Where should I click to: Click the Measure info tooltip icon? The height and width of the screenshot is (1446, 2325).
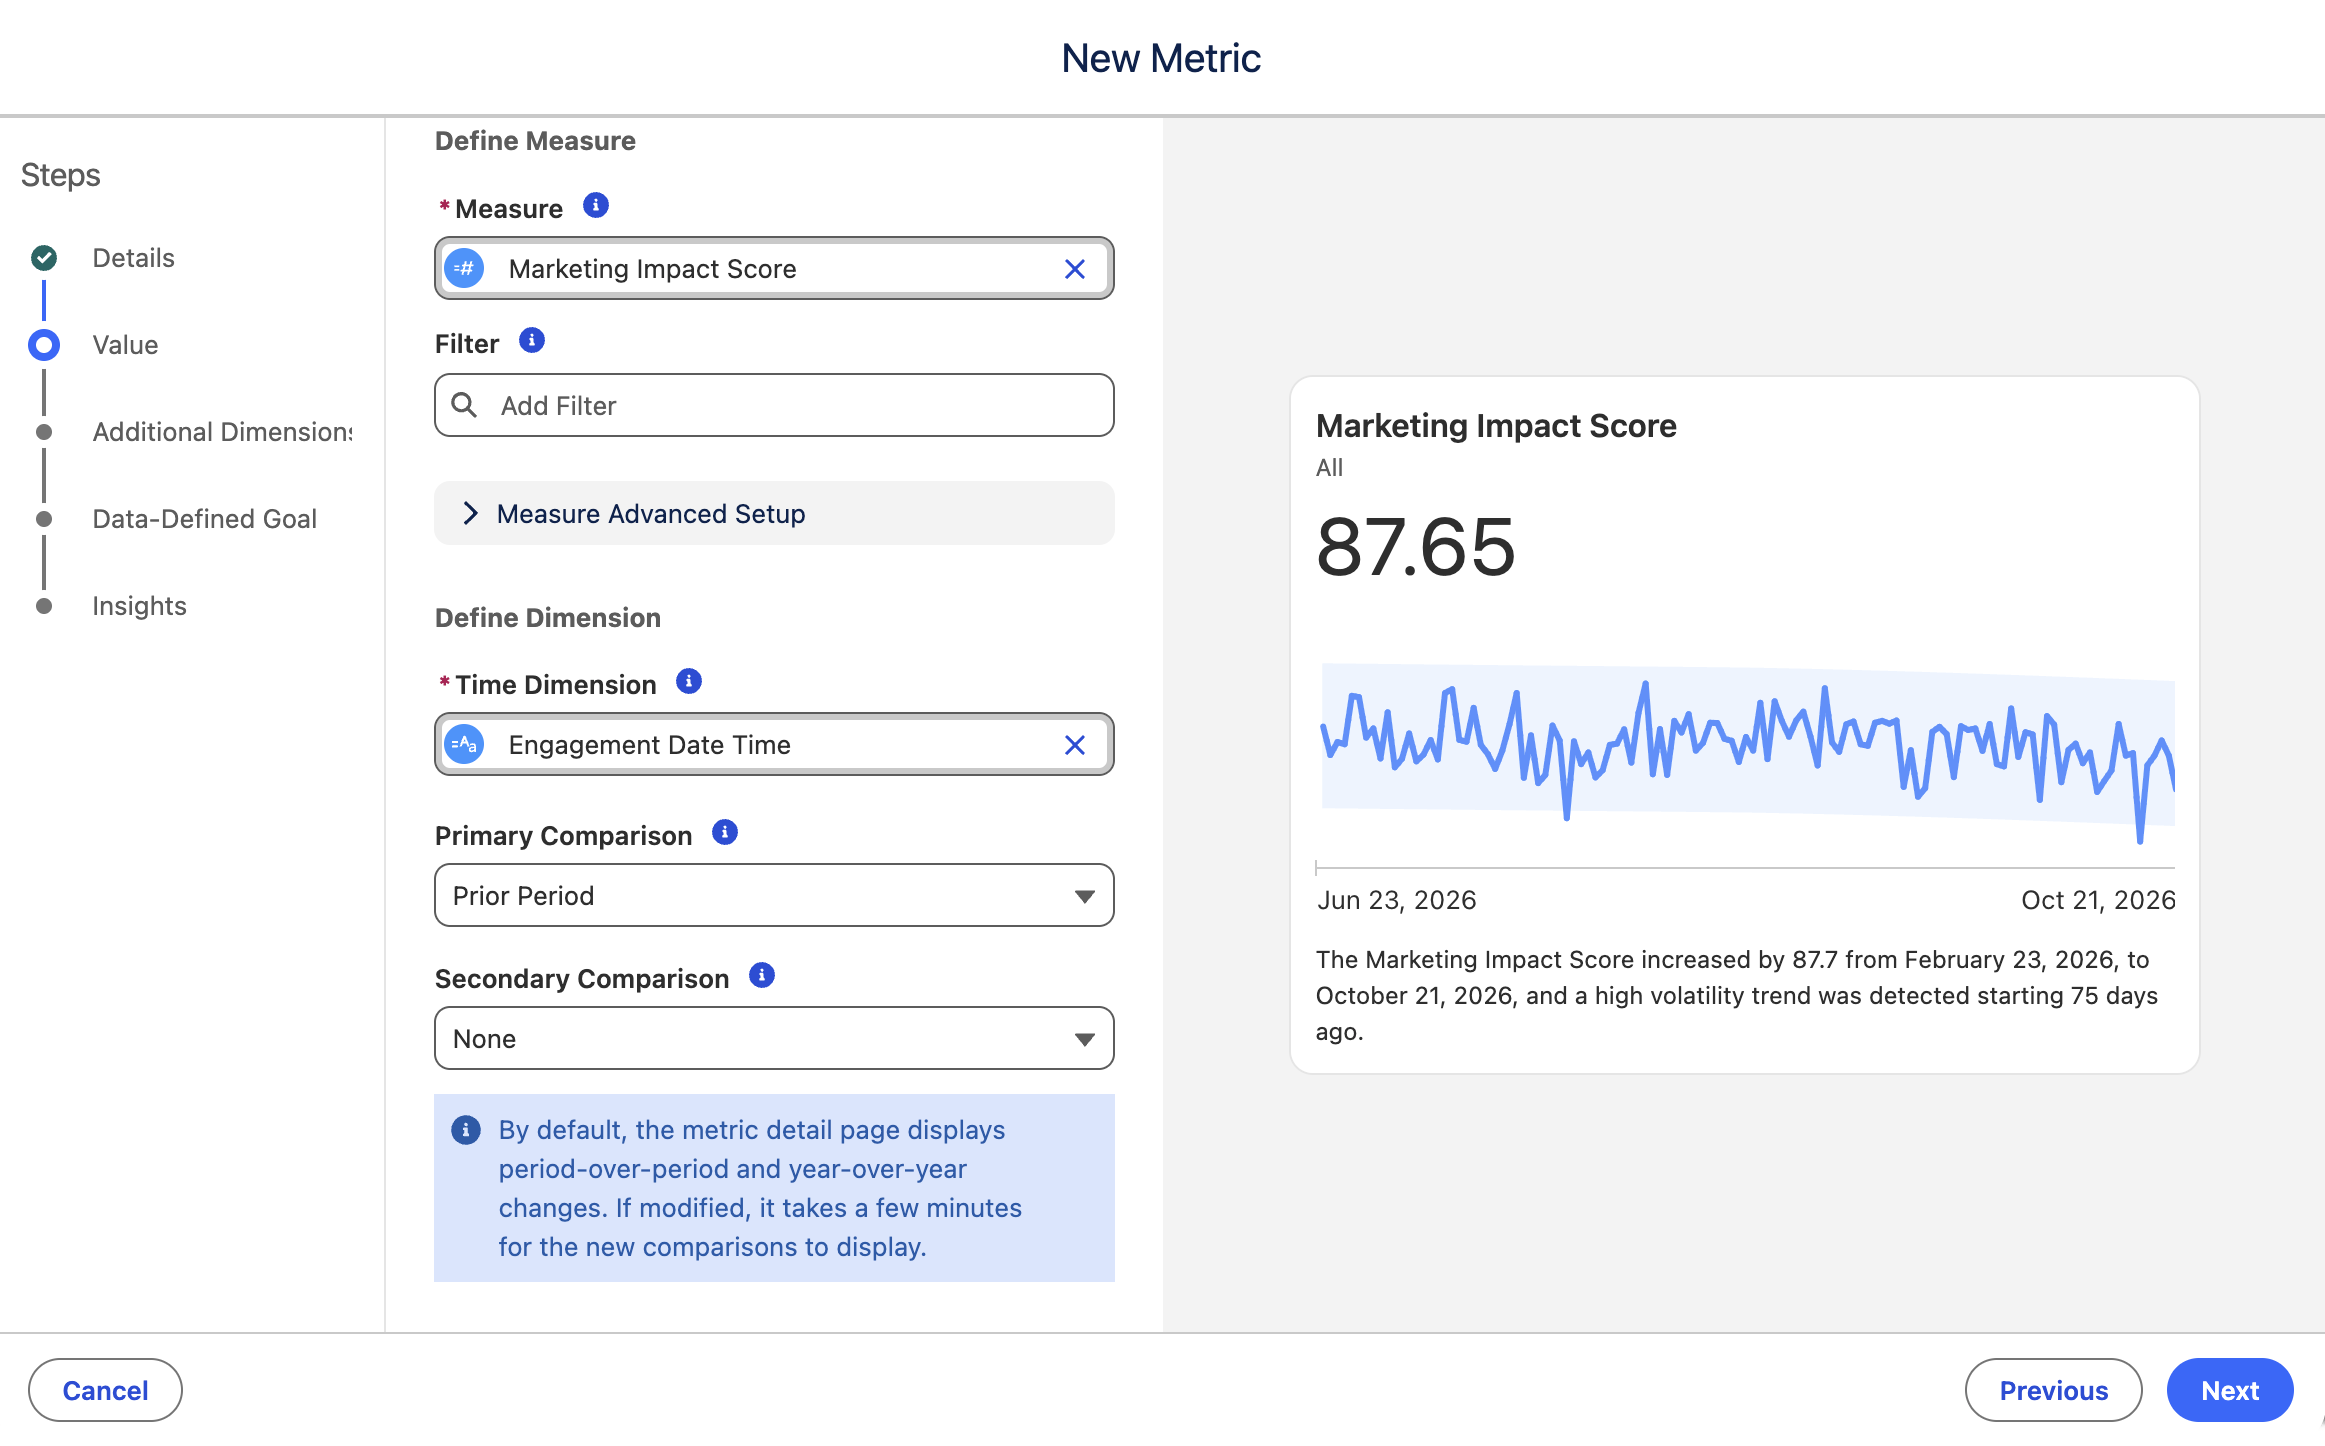pos(596,206)
